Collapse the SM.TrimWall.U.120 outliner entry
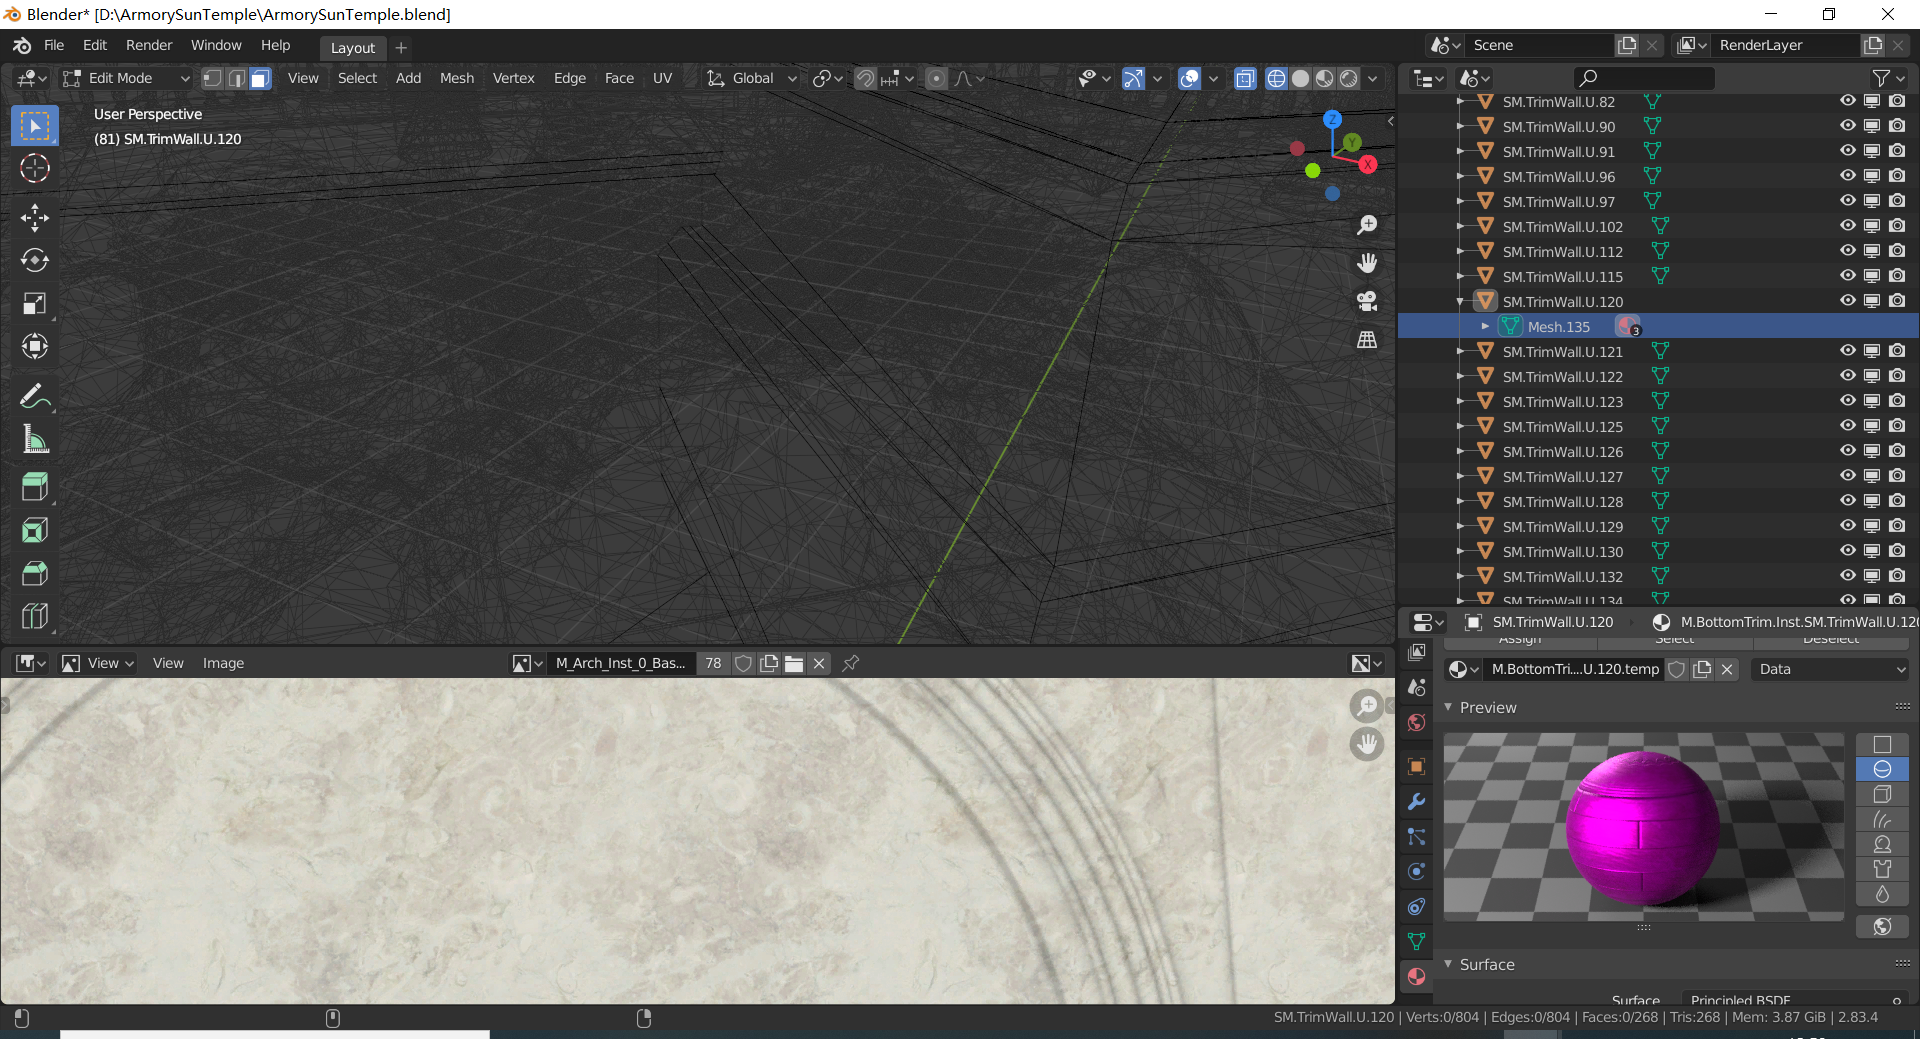The height and width of the screenshot is (1039, 1920). 1461,301
